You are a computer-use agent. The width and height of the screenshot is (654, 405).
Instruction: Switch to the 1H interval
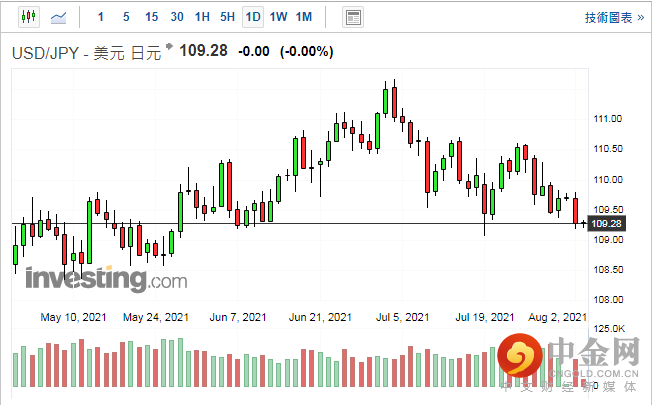point(202,17)
